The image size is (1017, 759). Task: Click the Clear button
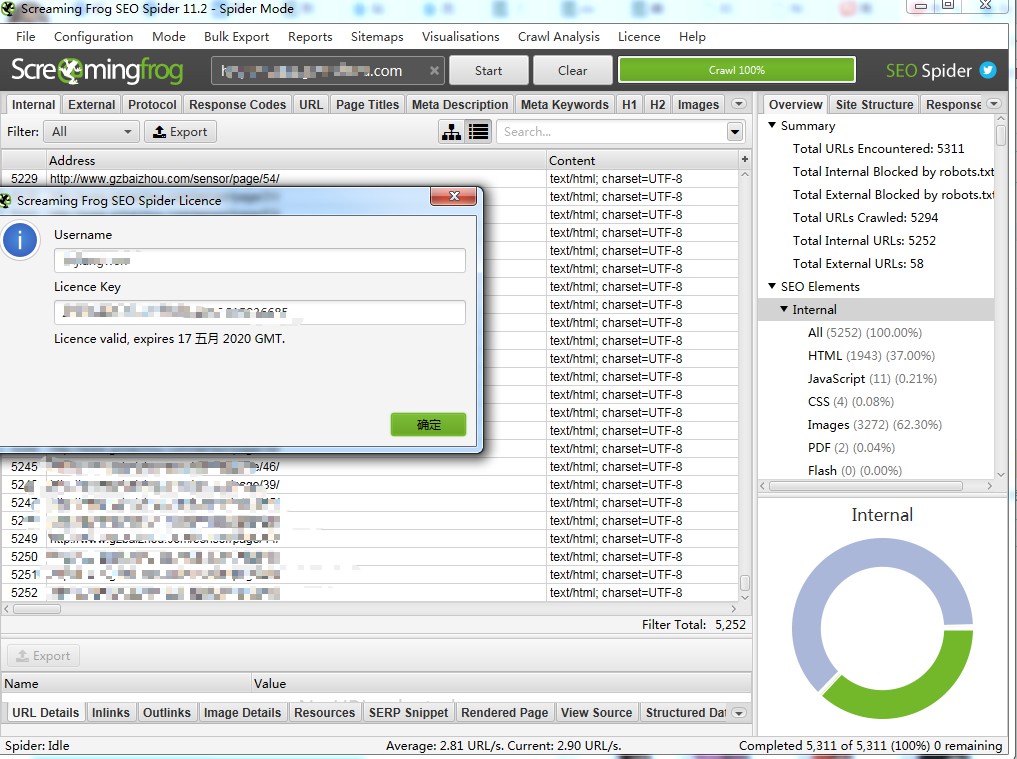pyautogui.click(x=573, y=70)
